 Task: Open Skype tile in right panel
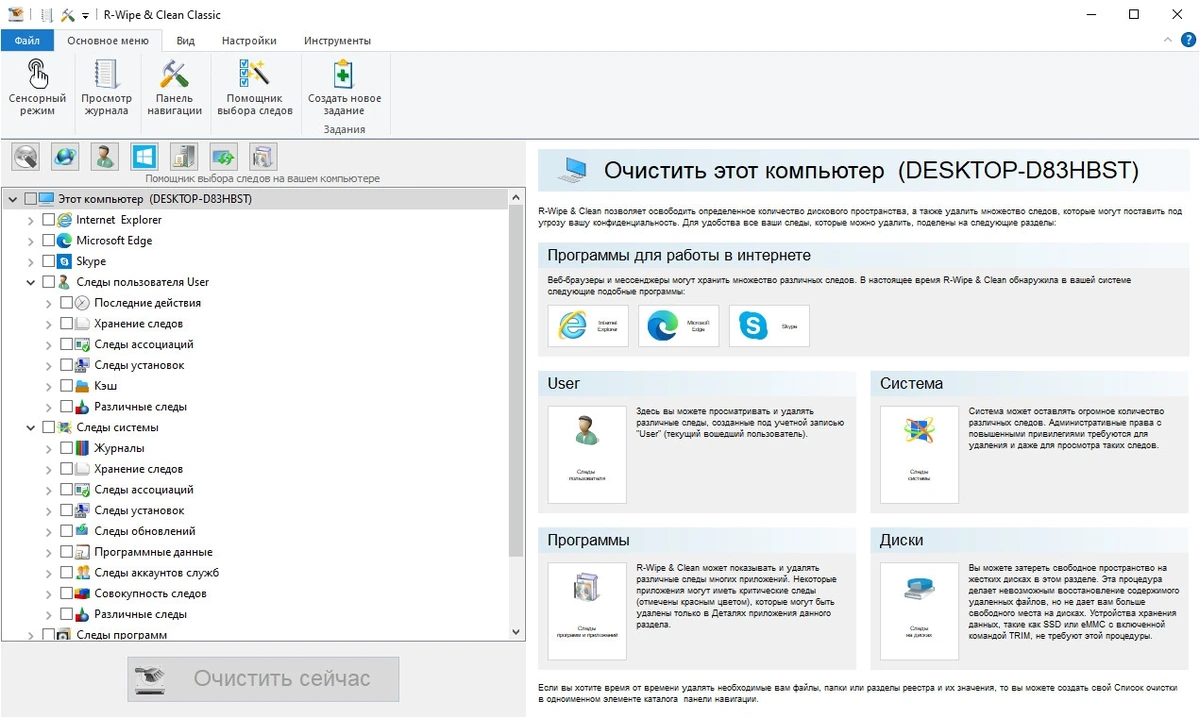(x=769, y=326)
